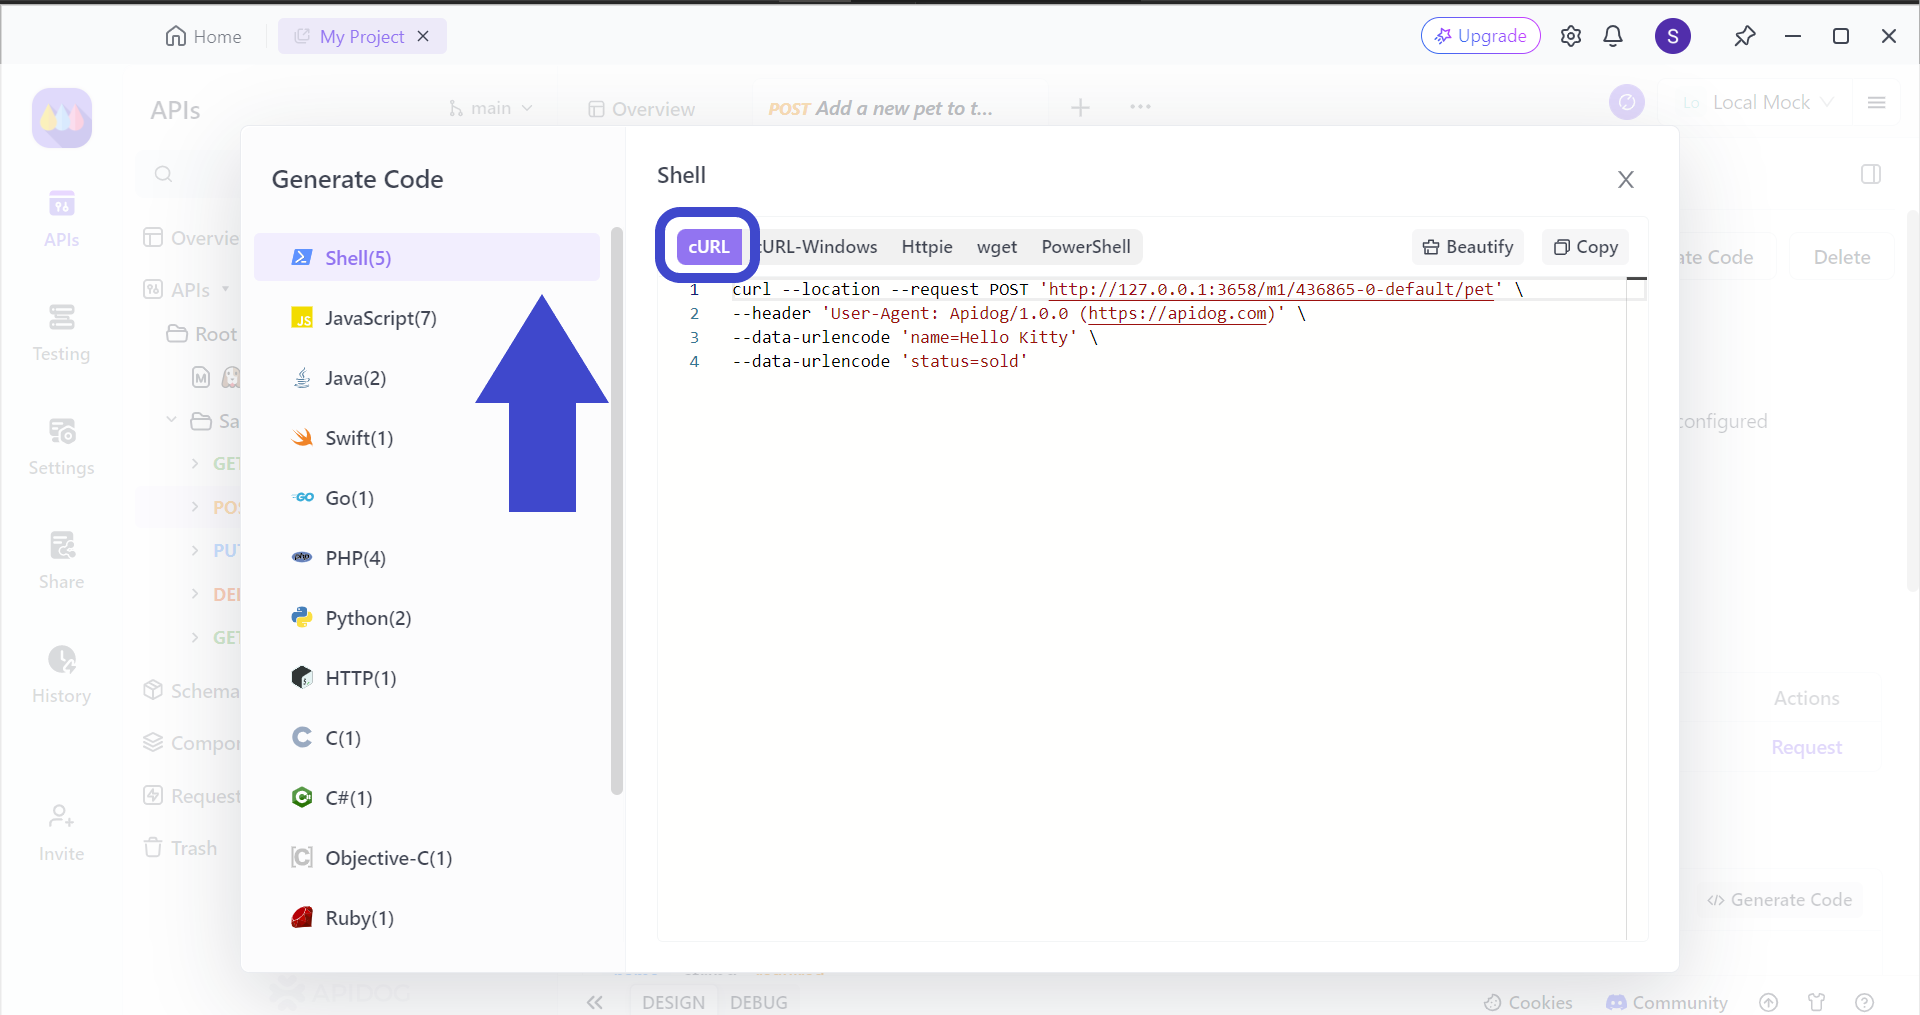The width and height of the screenshot is (1920, 1015).
Task: Open notifications via the bell icon
Action: 1613,36
